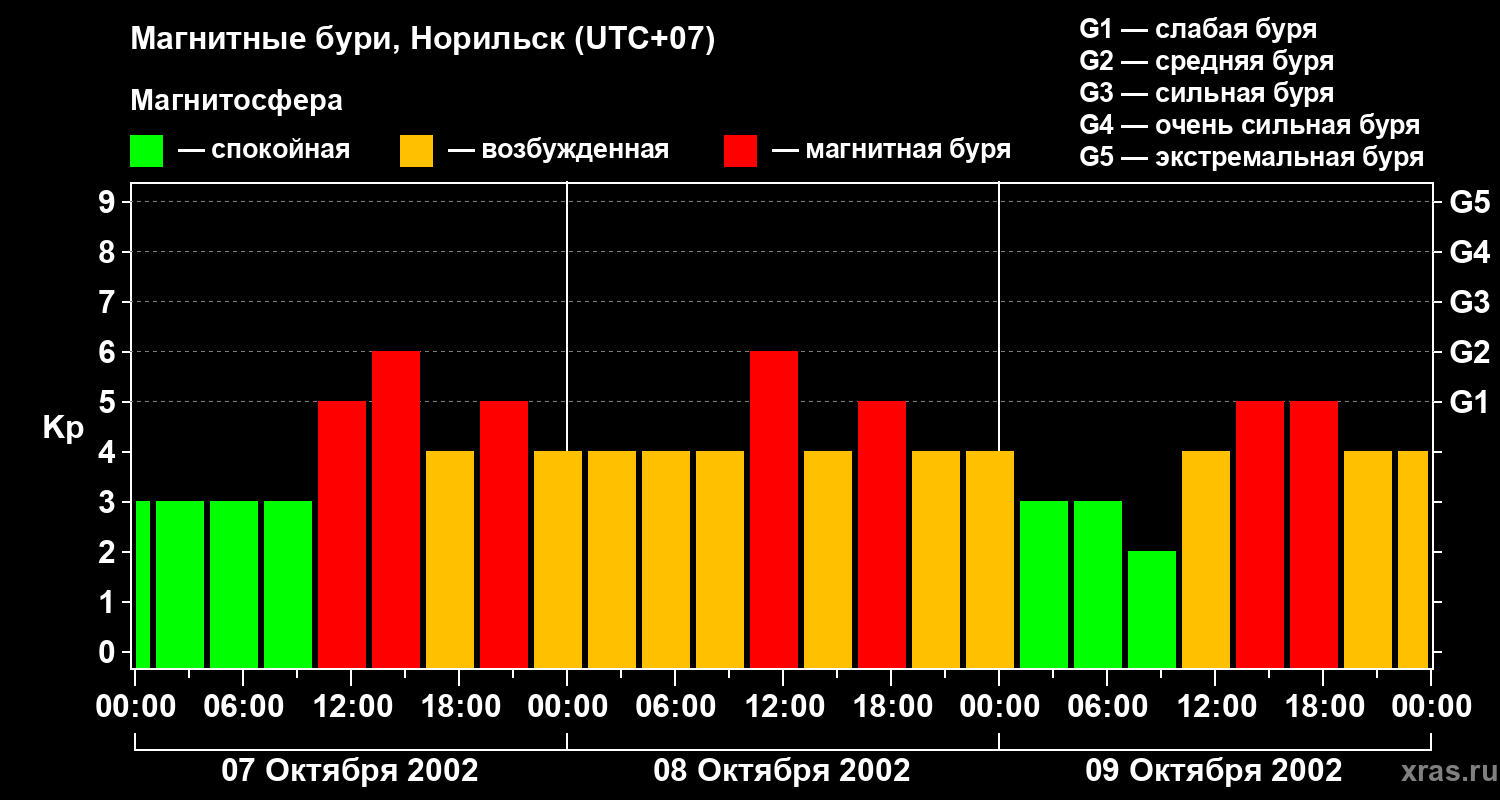Click the 'G4 — очень сильная буря' legend line

tap(1250, 125)
